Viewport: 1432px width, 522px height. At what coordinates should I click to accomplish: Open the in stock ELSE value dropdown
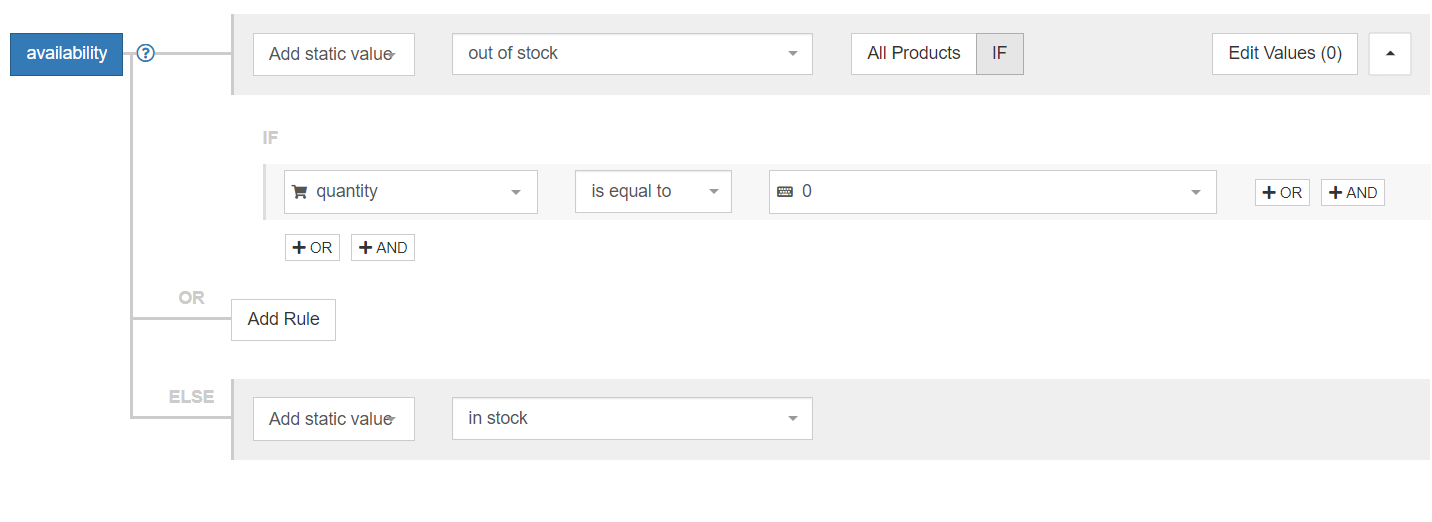click(632, 419)
